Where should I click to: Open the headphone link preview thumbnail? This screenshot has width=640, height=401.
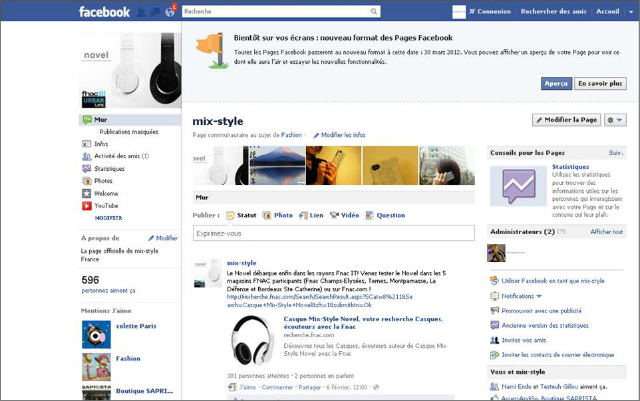coord(252,341)
